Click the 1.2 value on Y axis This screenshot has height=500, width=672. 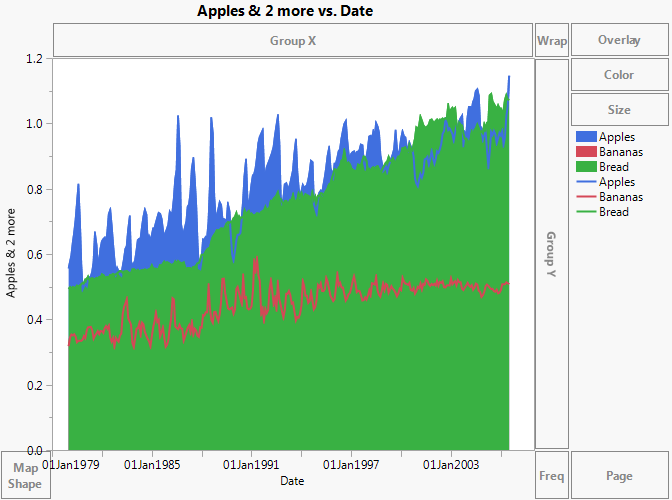click(x=34, y=59)
